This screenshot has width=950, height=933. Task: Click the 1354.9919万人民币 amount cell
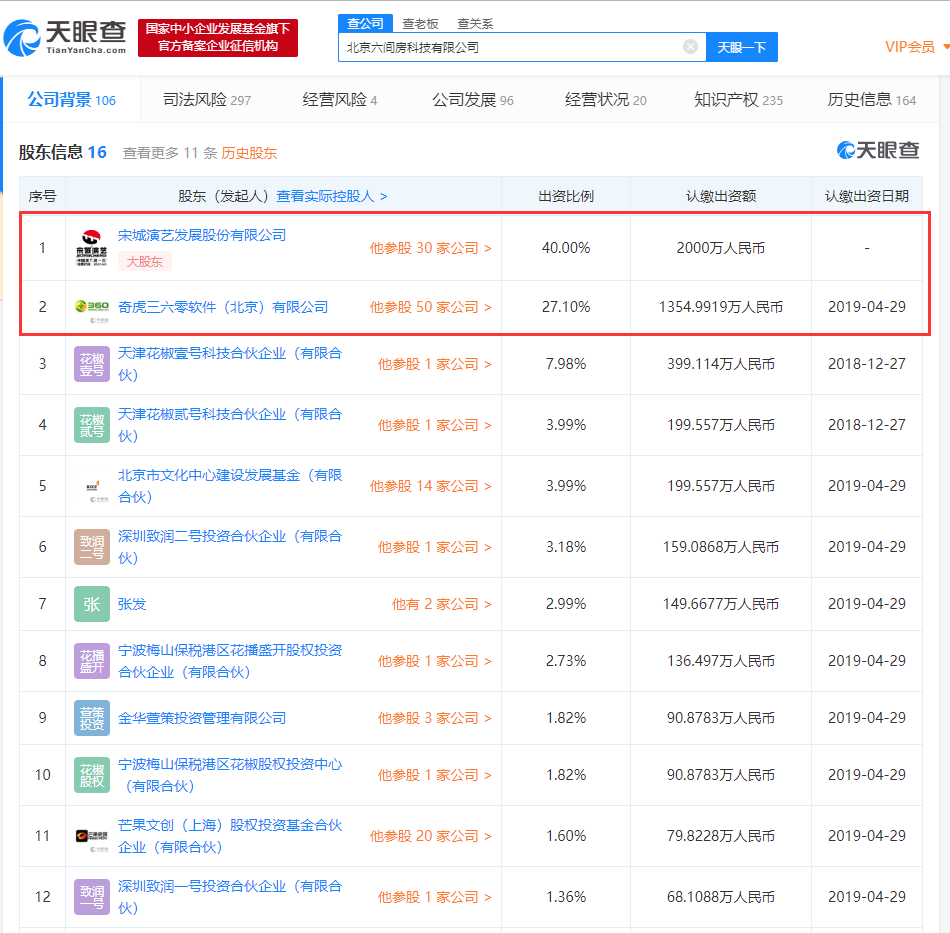coord(721,307)
